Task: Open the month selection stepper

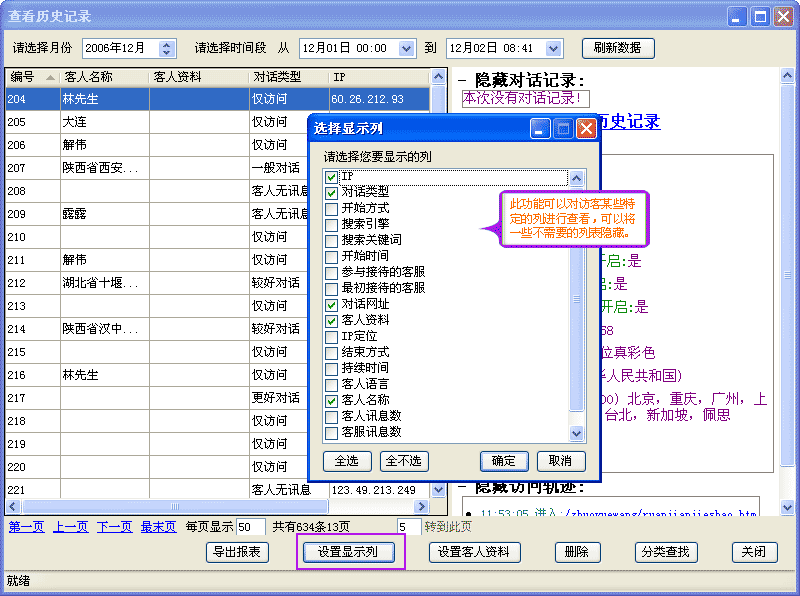Action: click(x=167, y=48)
